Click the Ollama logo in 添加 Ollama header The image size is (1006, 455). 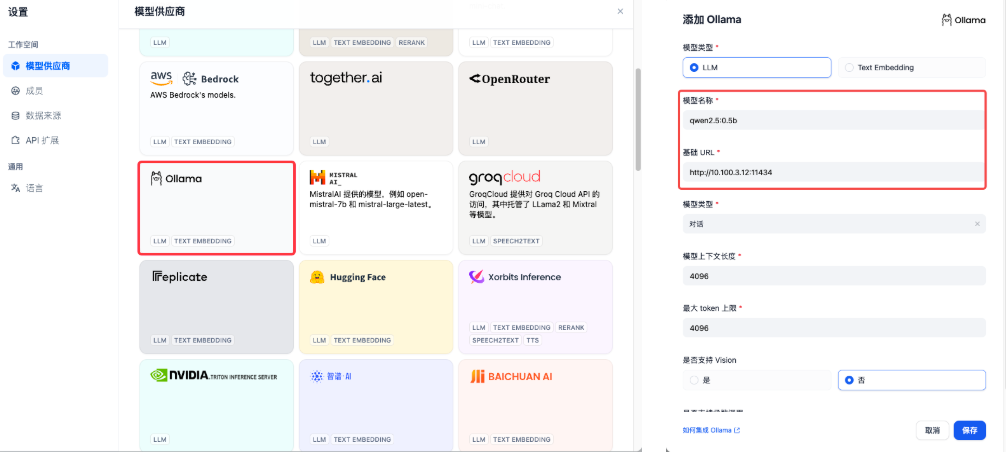(x=963, y=20)
